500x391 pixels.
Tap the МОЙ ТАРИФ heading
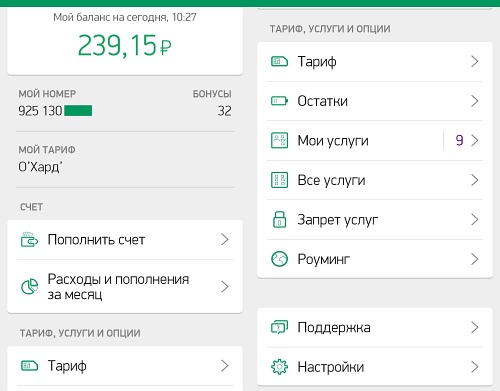click(x=47, y=150)
